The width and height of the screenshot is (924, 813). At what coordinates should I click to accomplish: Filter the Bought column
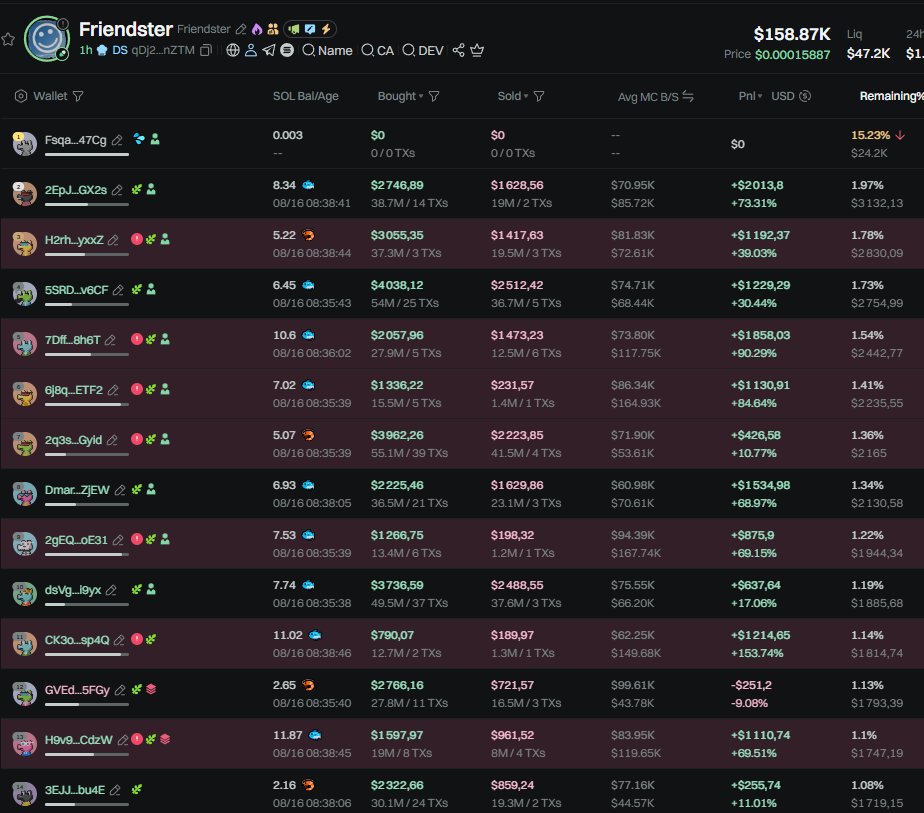pyautogui.click(x=434, y=96)
